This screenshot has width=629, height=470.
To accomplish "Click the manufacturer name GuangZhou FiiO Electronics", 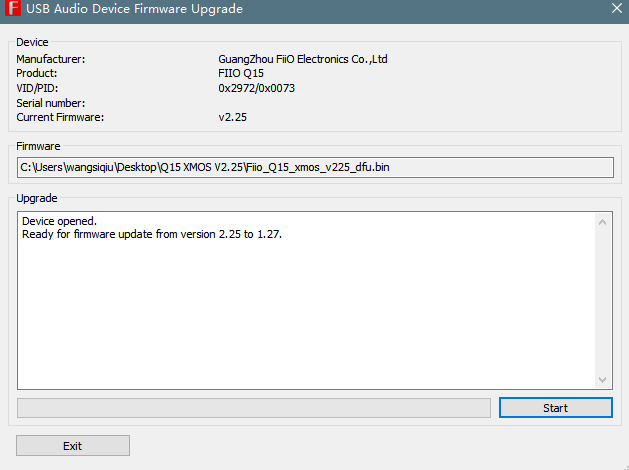I will click(302, 59).
